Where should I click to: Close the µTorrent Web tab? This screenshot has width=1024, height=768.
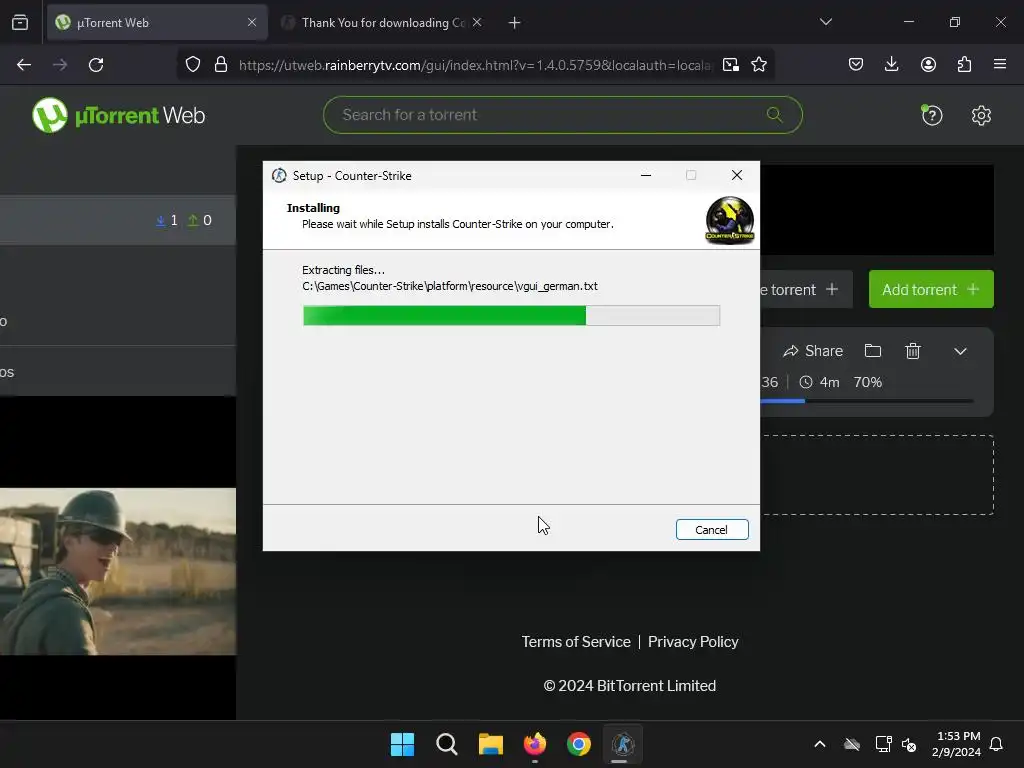coord(252,23)
